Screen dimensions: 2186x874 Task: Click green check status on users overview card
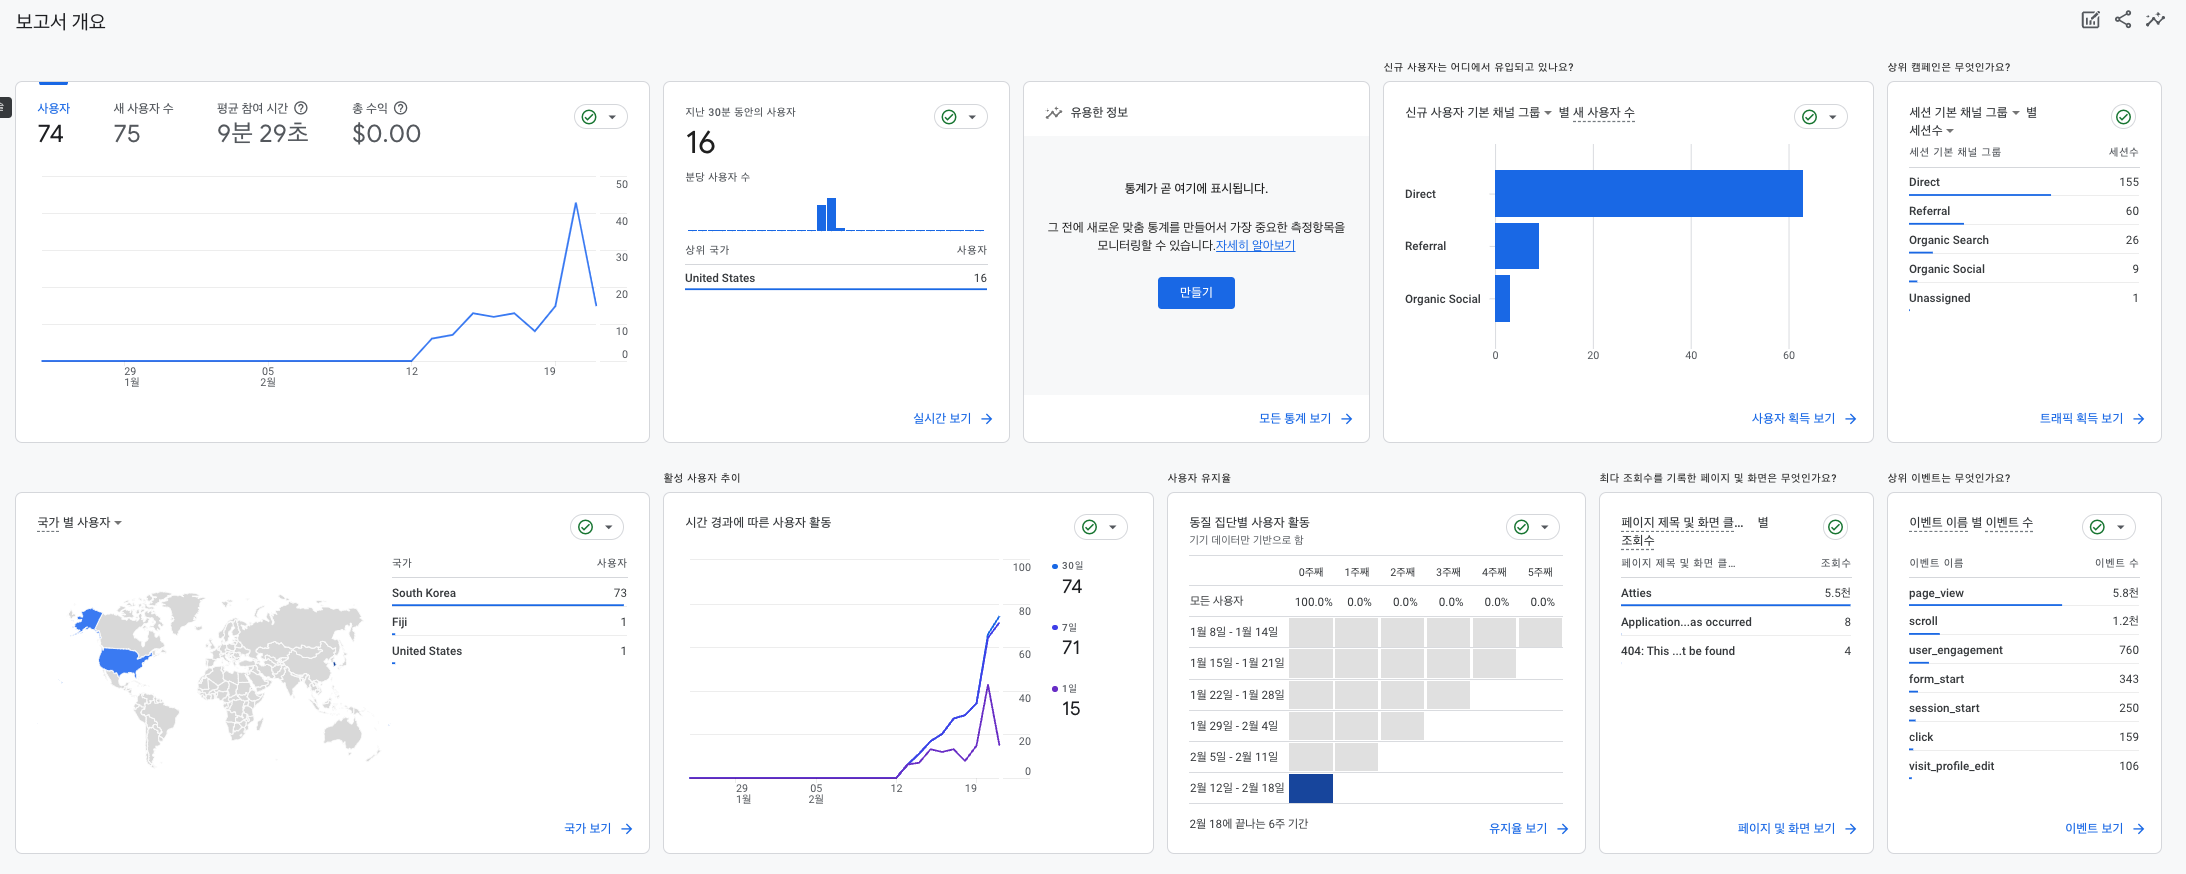point(589,117)
